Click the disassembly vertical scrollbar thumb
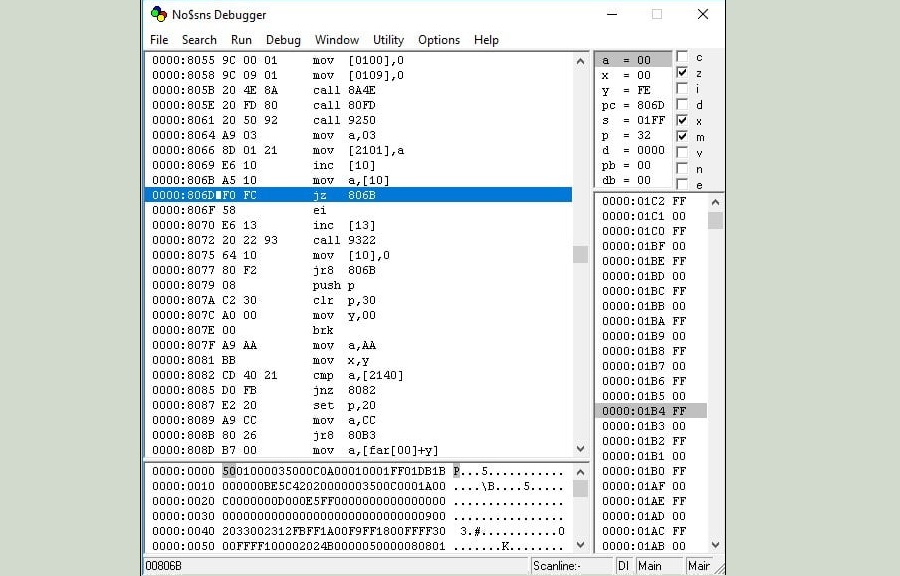This screenshot has width=900, height=576. [x=580, y=254]
